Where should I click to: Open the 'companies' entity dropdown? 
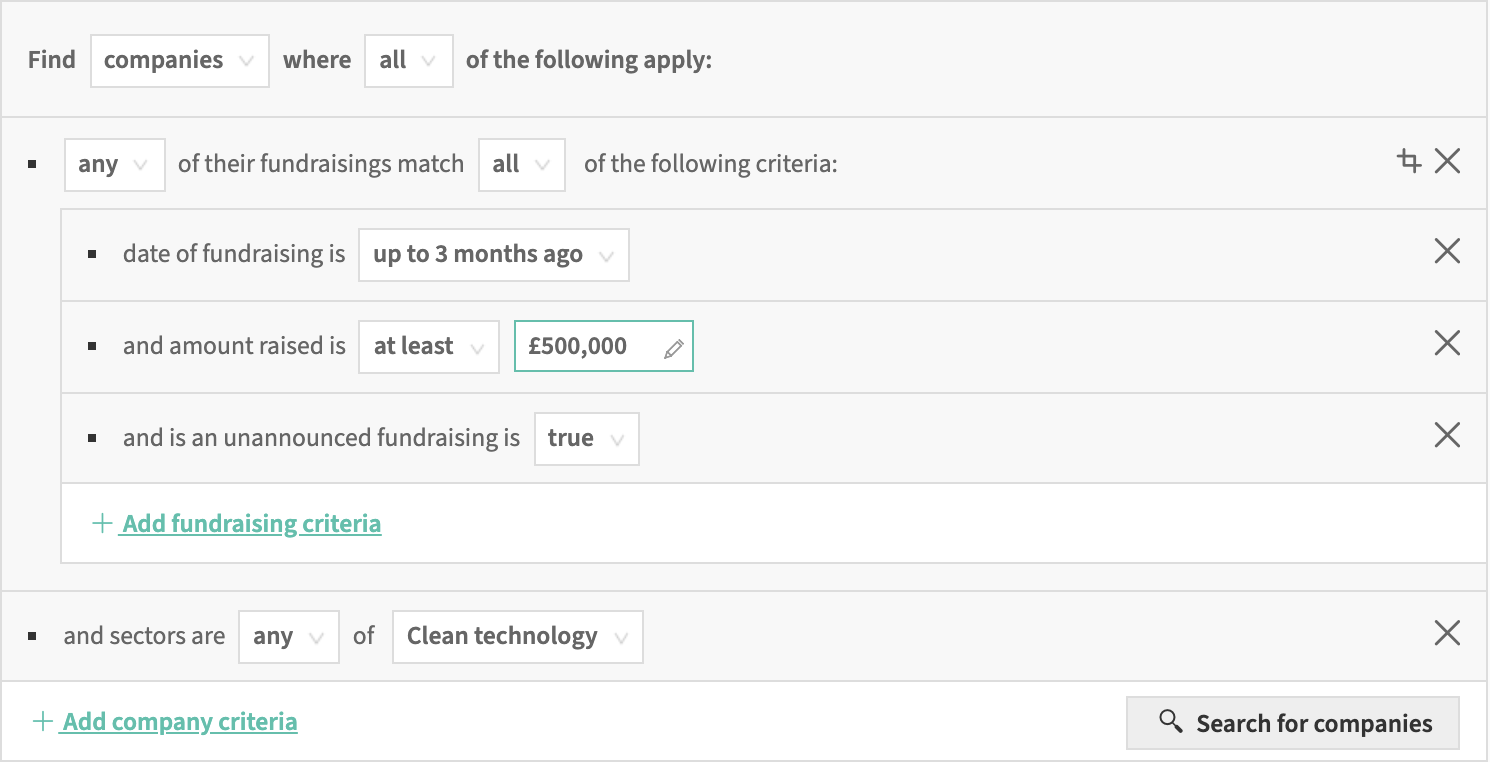[179, 60]
